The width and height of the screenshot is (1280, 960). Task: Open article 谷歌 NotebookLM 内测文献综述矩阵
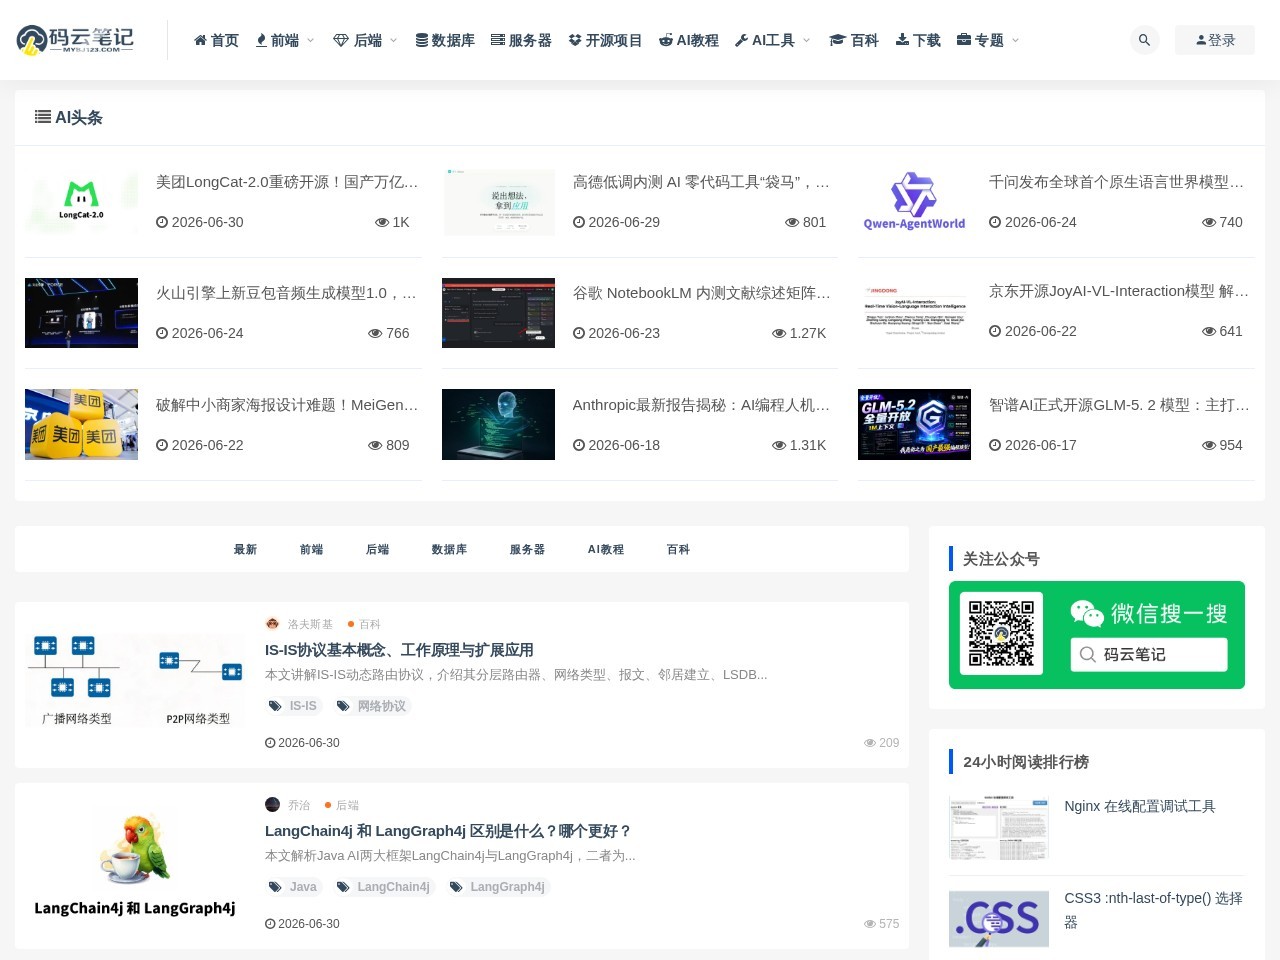point(701,293)
